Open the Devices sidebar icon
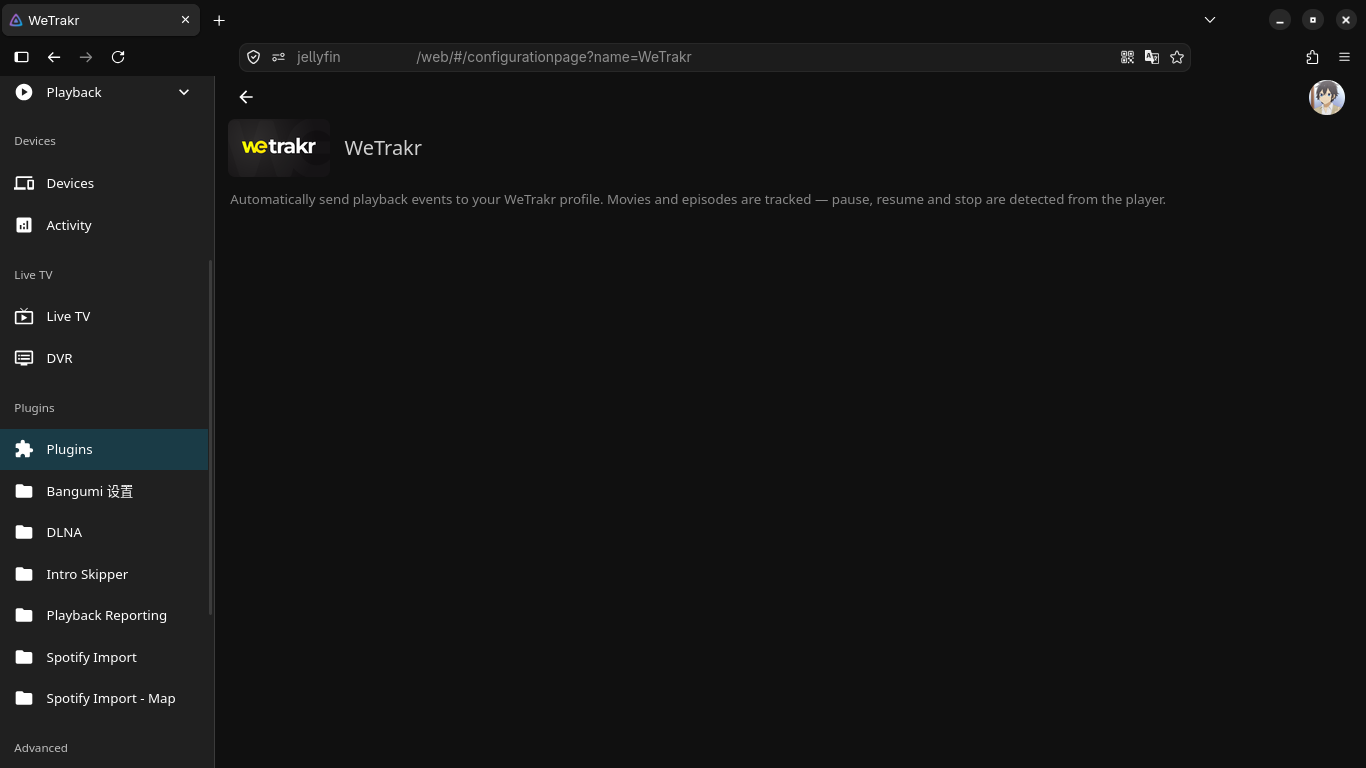This screenshot has height=768, width=1366. [24, 183]
